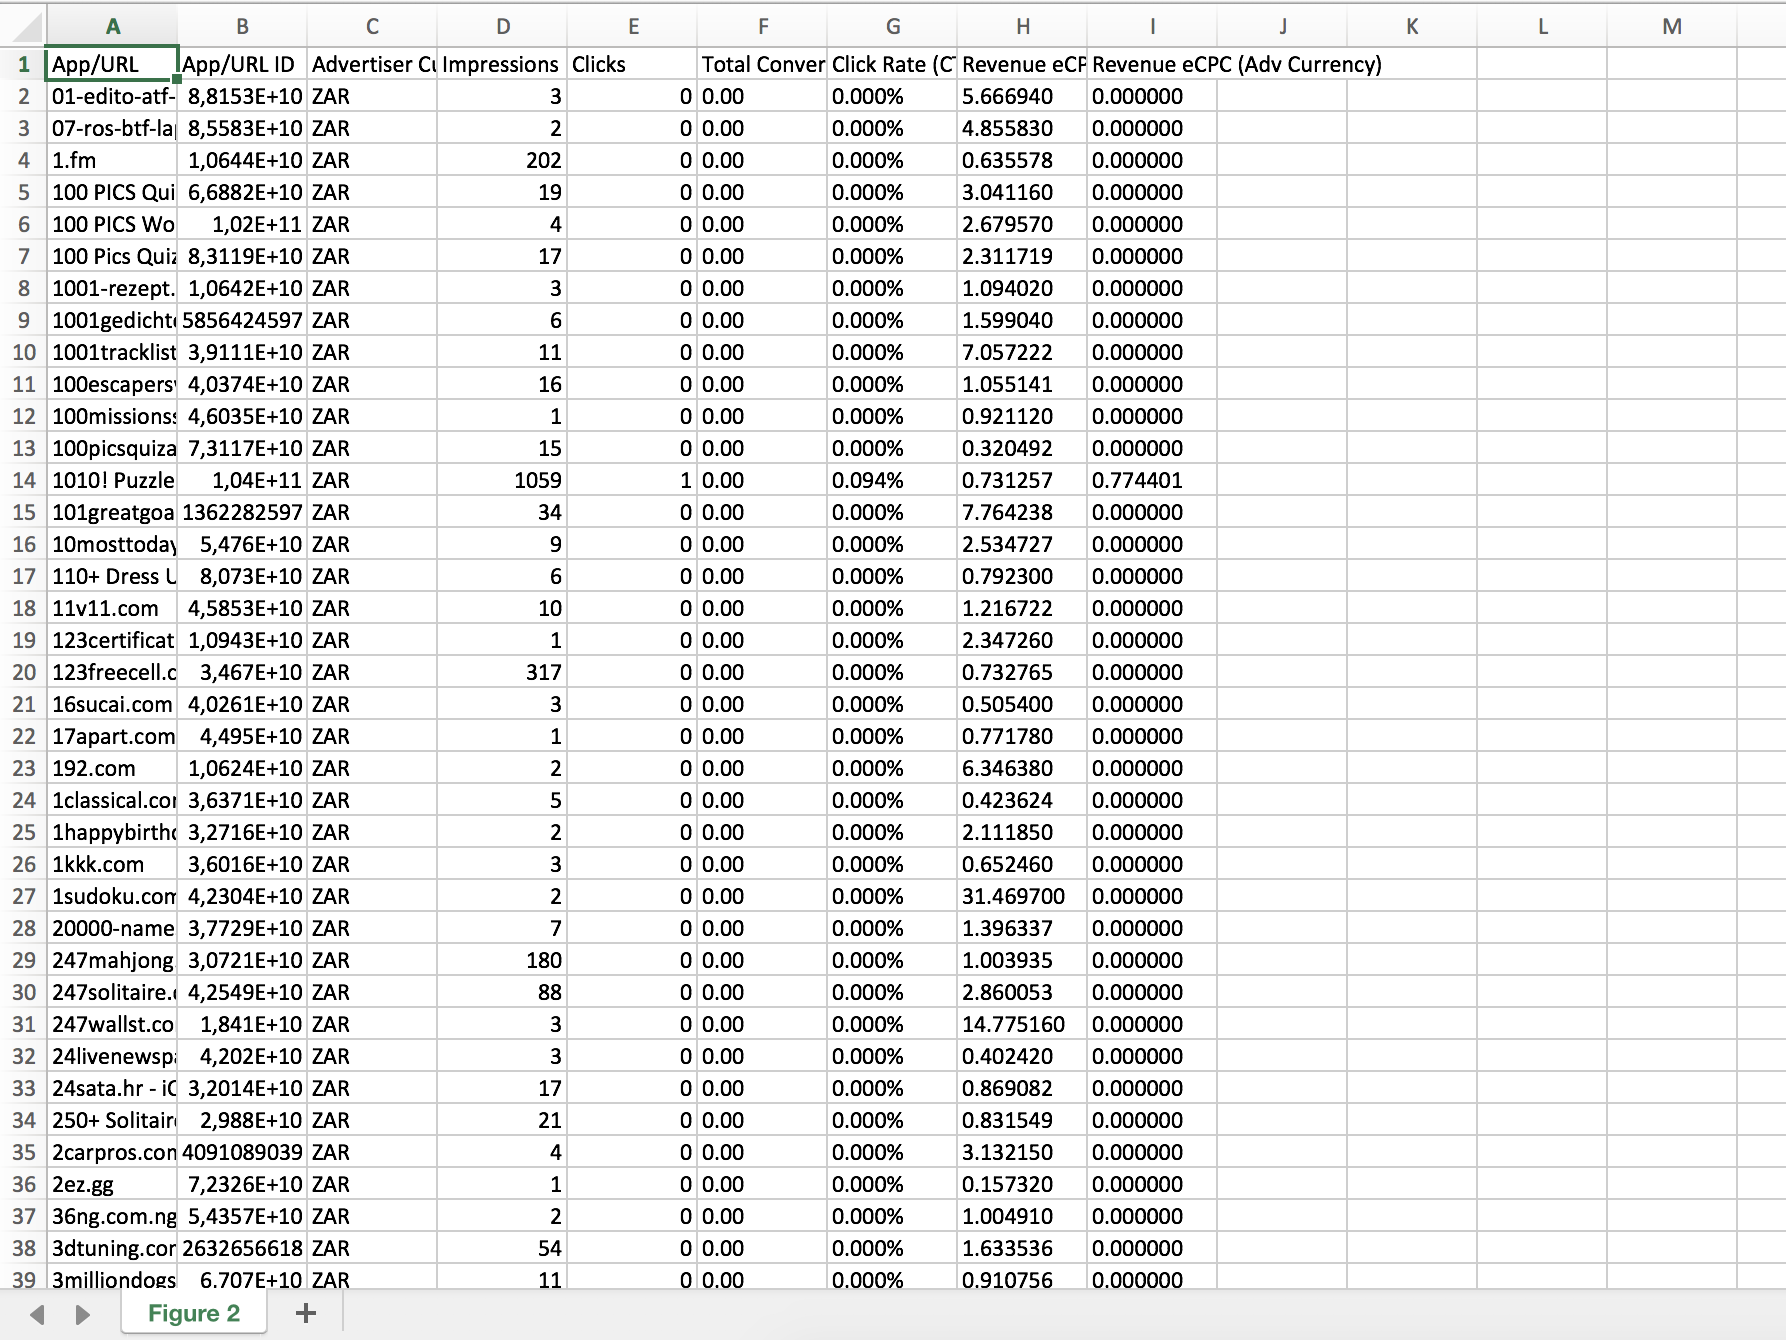This screenshot has width=1786, height=1340.
Task: Click the revenue value '7.764238'
Action: 1023,512
